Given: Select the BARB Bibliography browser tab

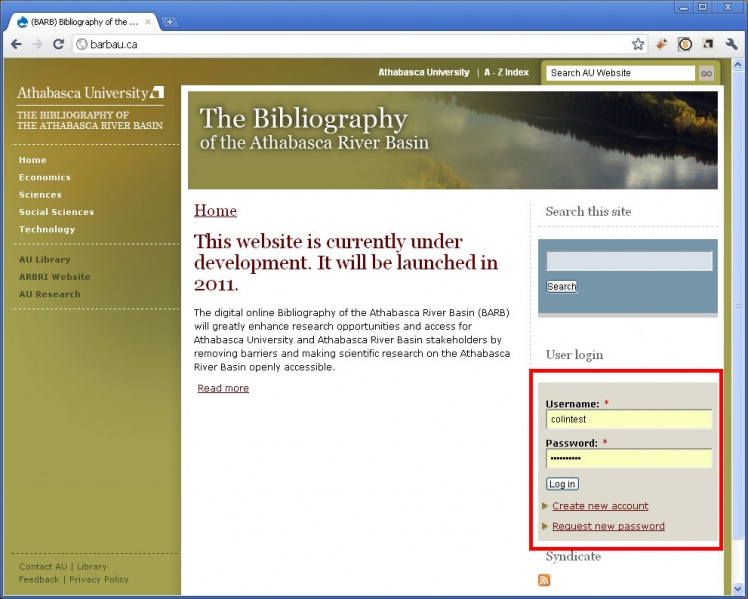Looking at the screenshot, I should click(83, 22).
